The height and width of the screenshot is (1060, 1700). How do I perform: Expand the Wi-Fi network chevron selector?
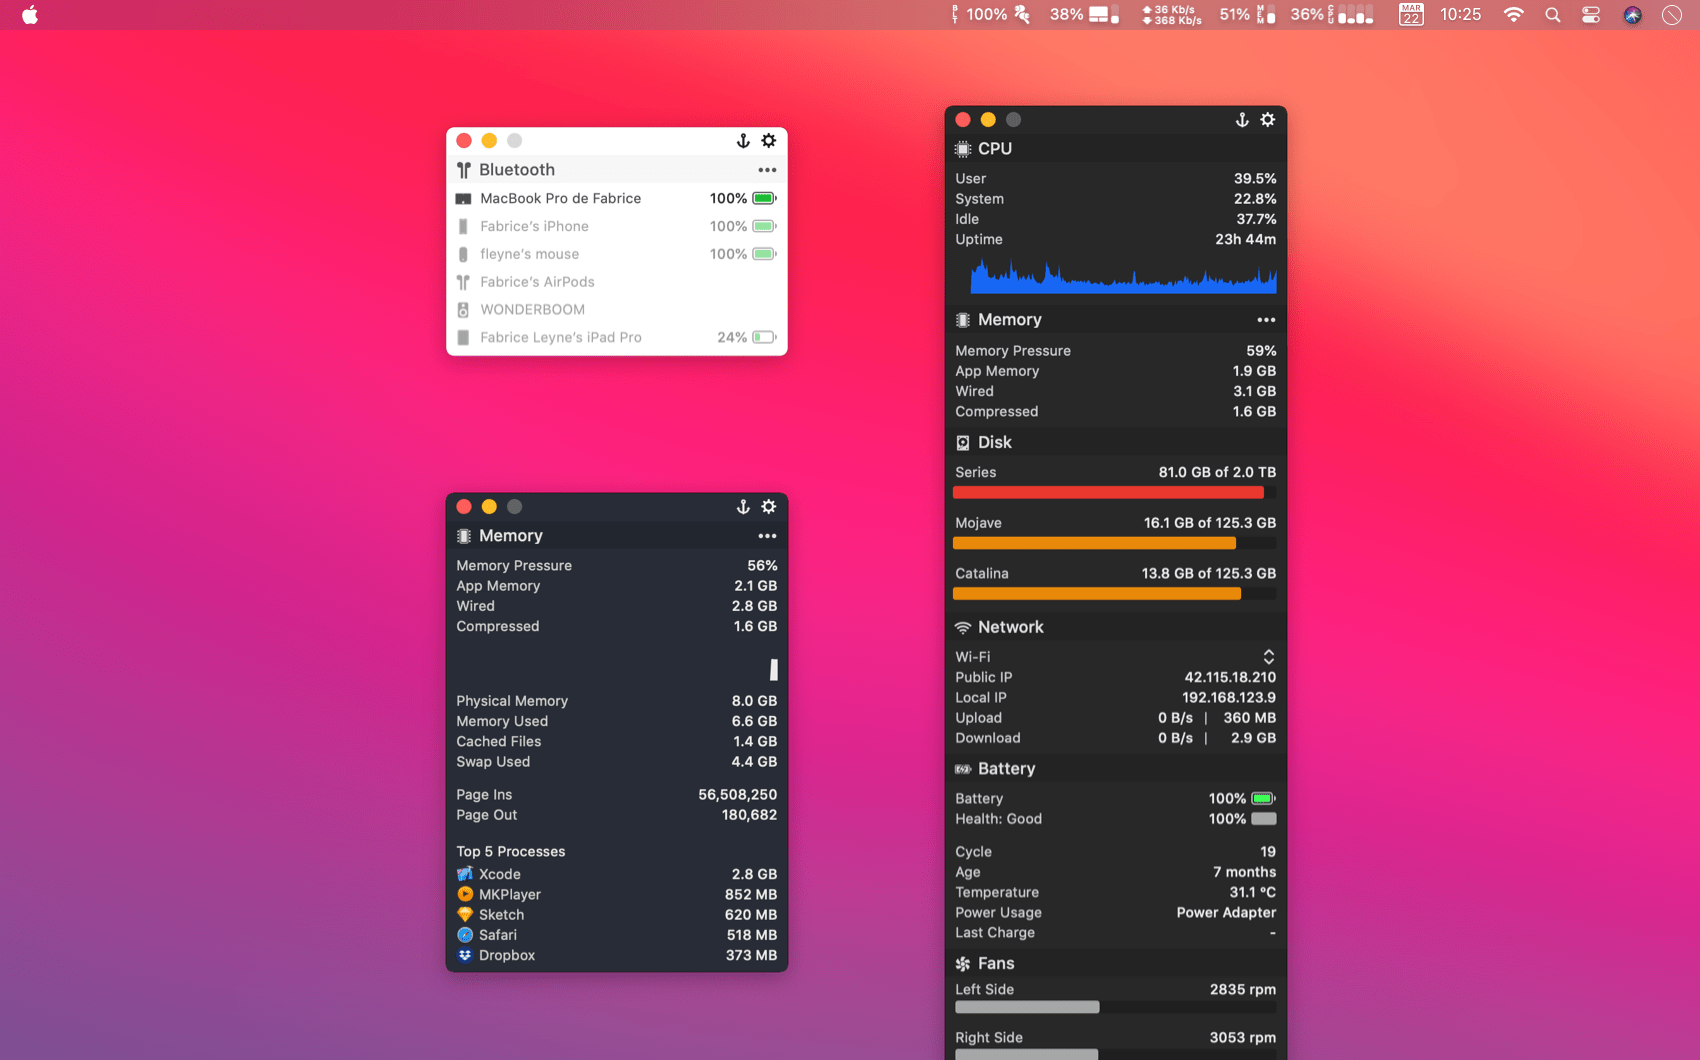pyautogui.click(x=1268, y=656)
